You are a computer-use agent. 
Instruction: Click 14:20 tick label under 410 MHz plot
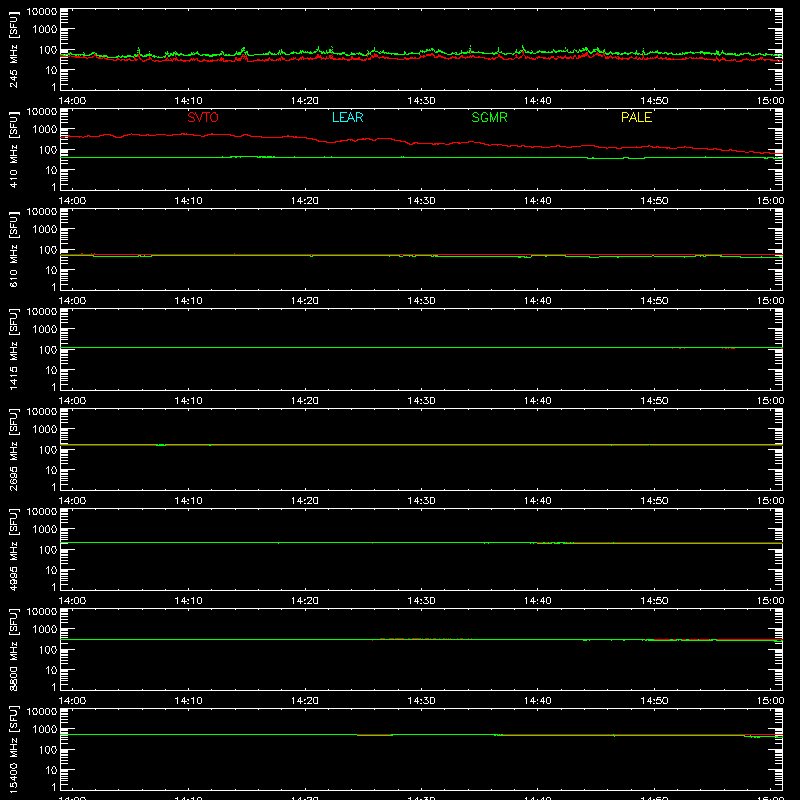click(305, 201)
